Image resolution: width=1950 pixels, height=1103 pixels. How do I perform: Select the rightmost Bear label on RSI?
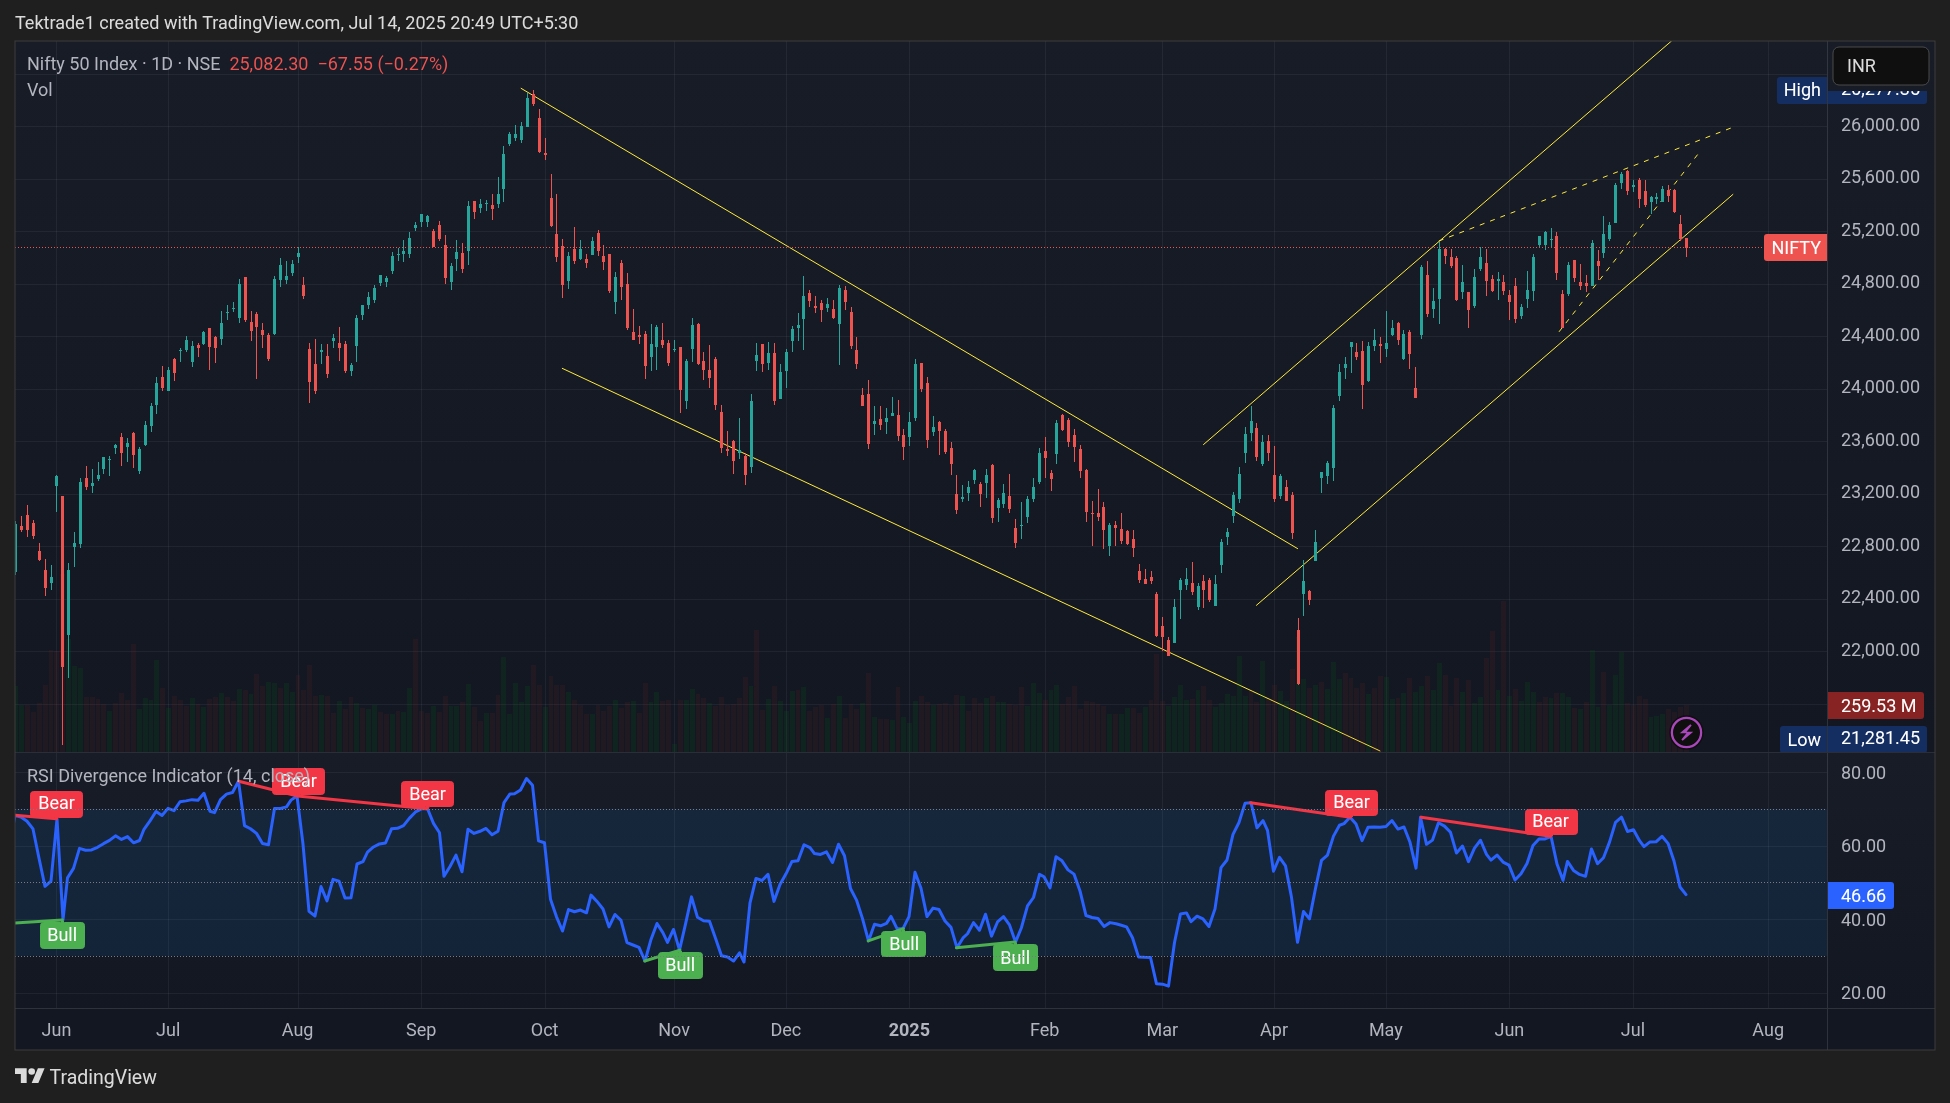coord(1550,822)
